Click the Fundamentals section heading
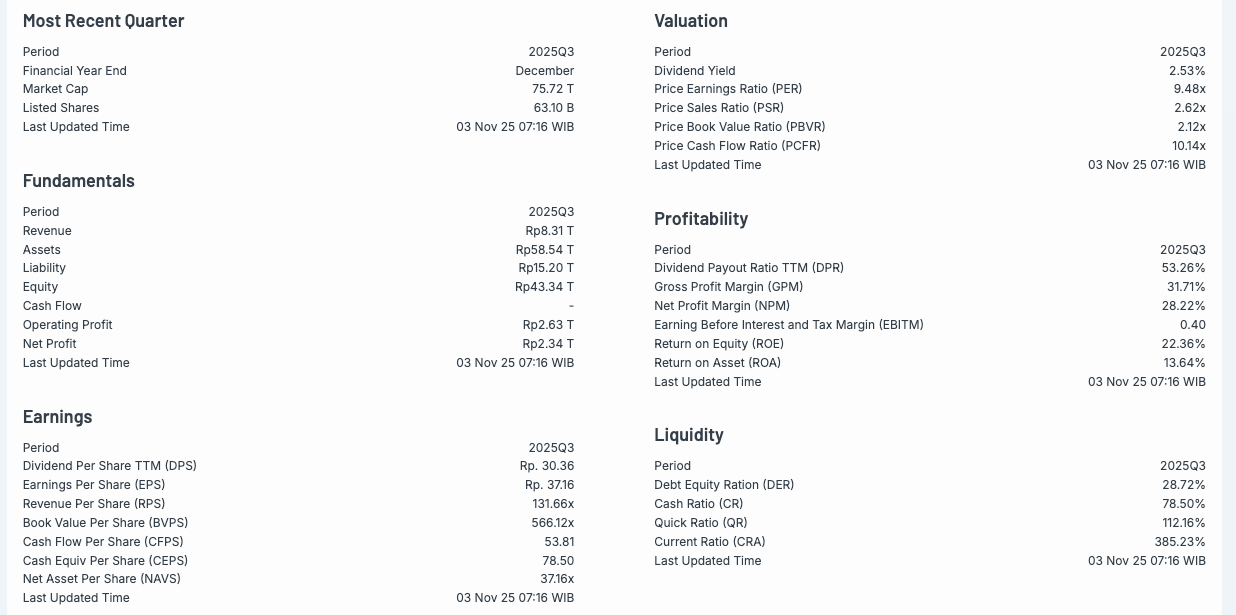The width and height of the screenshot is (1236, 615). tap(78, 181)
